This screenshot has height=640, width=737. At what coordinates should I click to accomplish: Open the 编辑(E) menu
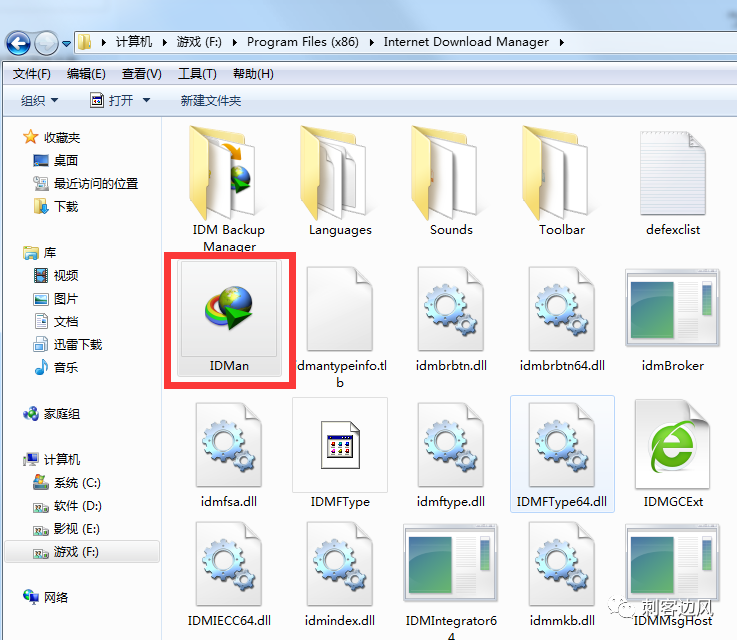[86, 74]
